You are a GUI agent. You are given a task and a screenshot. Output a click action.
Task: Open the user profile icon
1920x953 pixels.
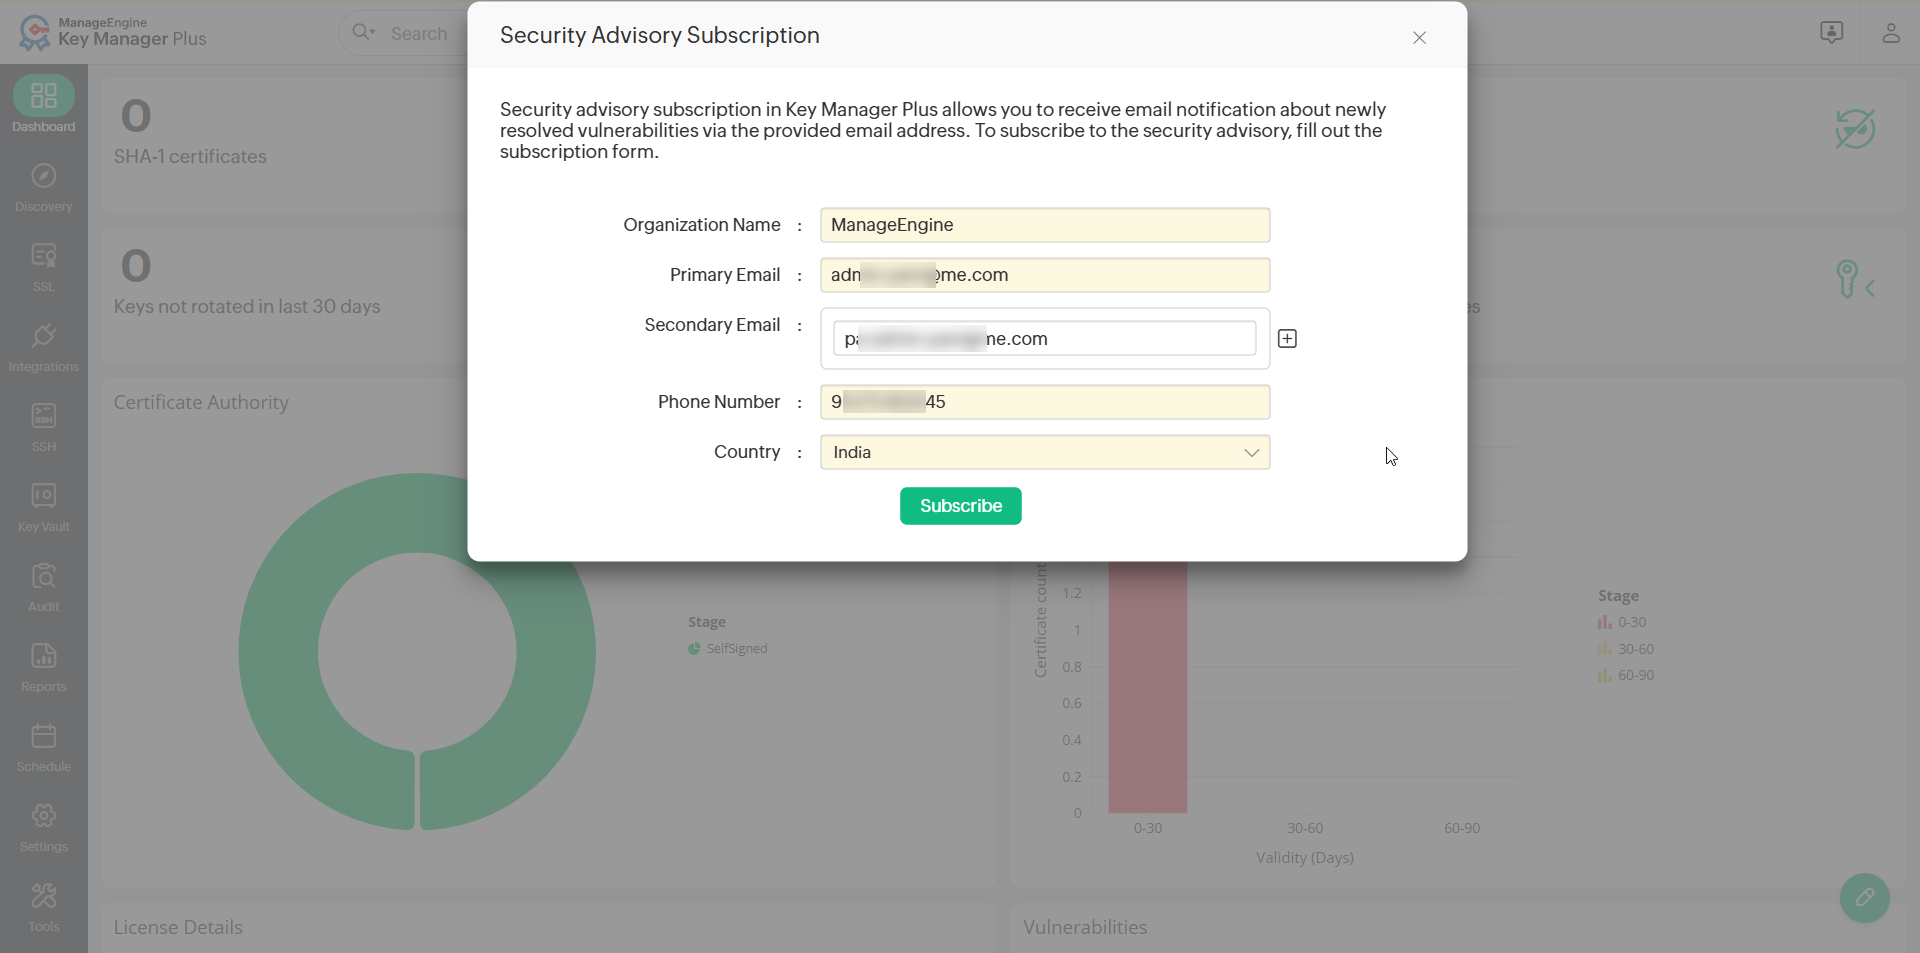click(1890, 33)
